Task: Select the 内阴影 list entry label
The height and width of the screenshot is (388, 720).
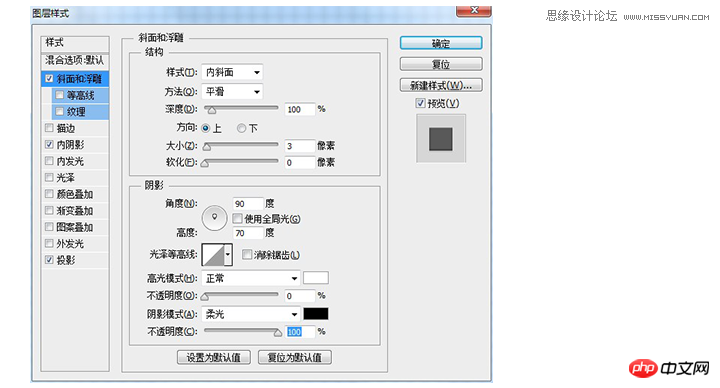Action: click(x=70, y=145)
